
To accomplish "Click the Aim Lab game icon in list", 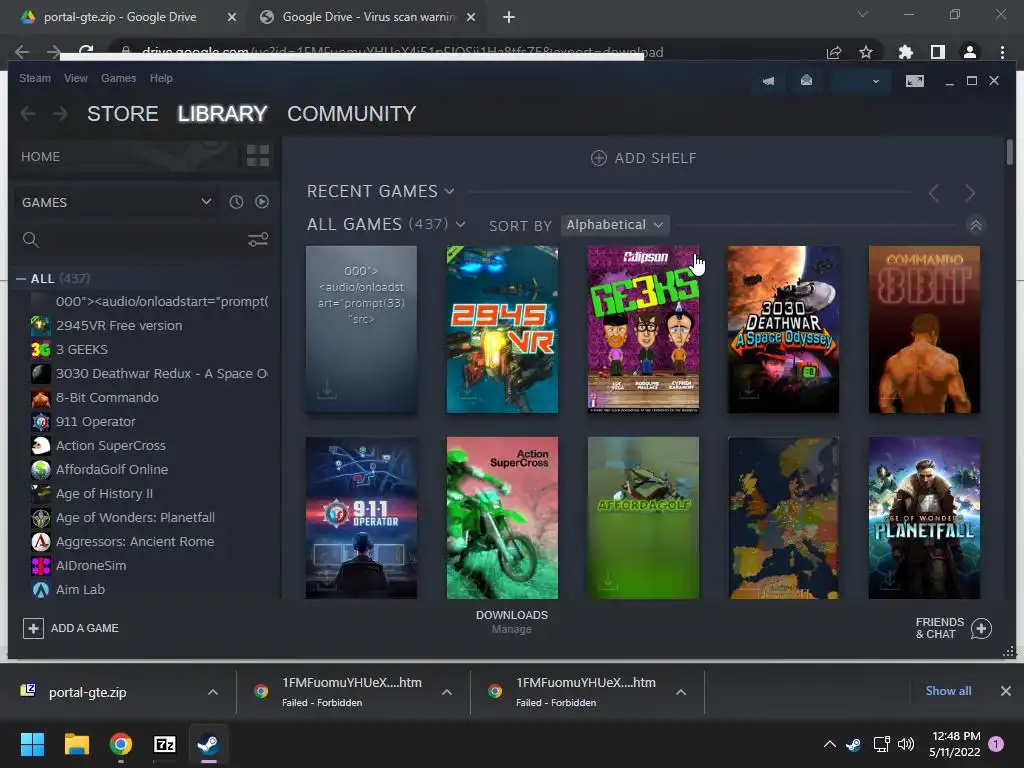I will [40, 590].
